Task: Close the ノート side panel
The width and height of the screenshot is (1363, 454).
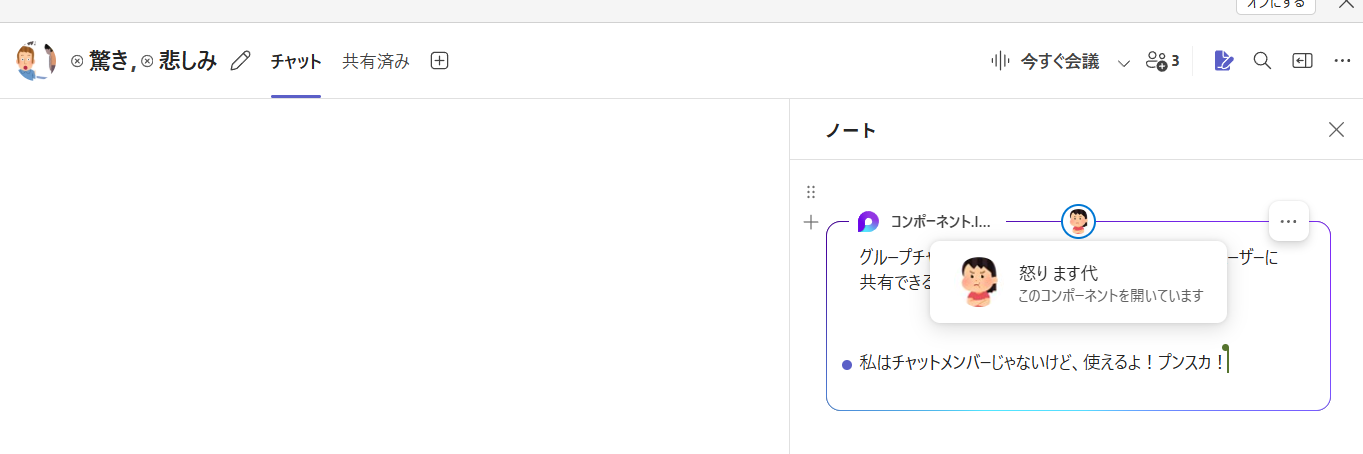Action: pyautogui.click(x=1336, y=129)
